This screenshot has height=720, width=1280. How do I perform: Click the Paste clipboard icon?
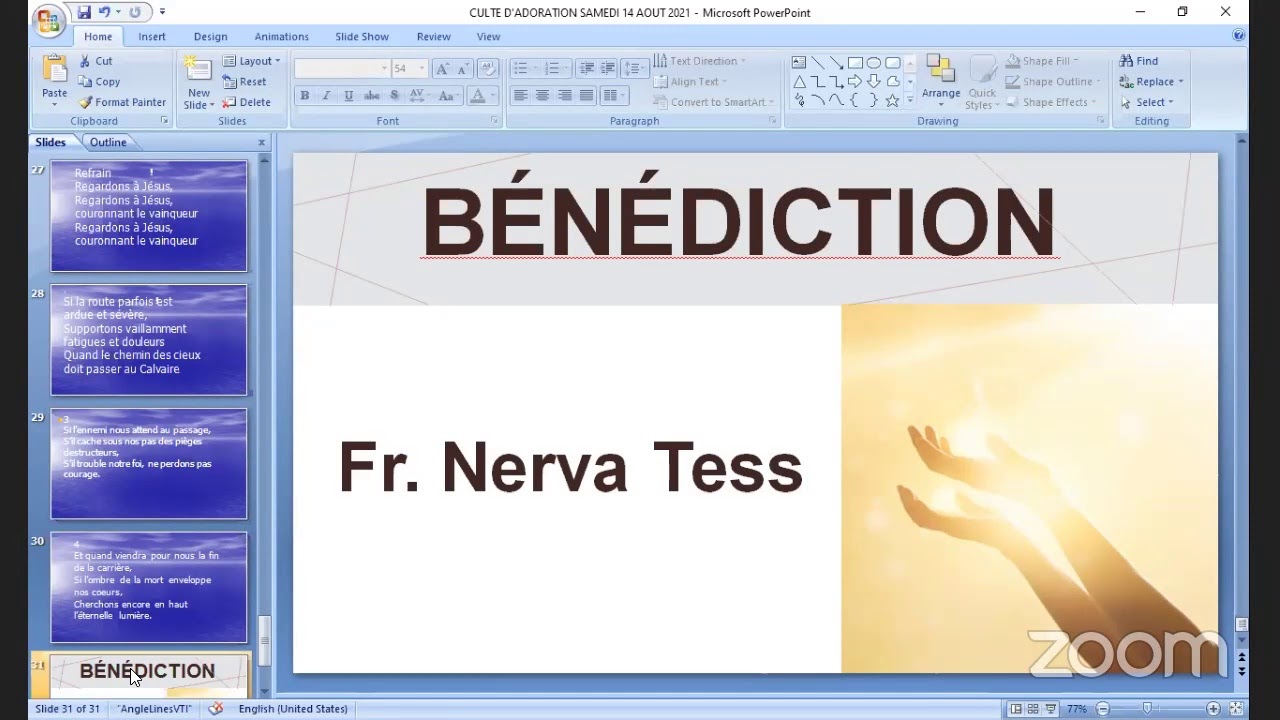pyautogui.click(x=55, y=70)
